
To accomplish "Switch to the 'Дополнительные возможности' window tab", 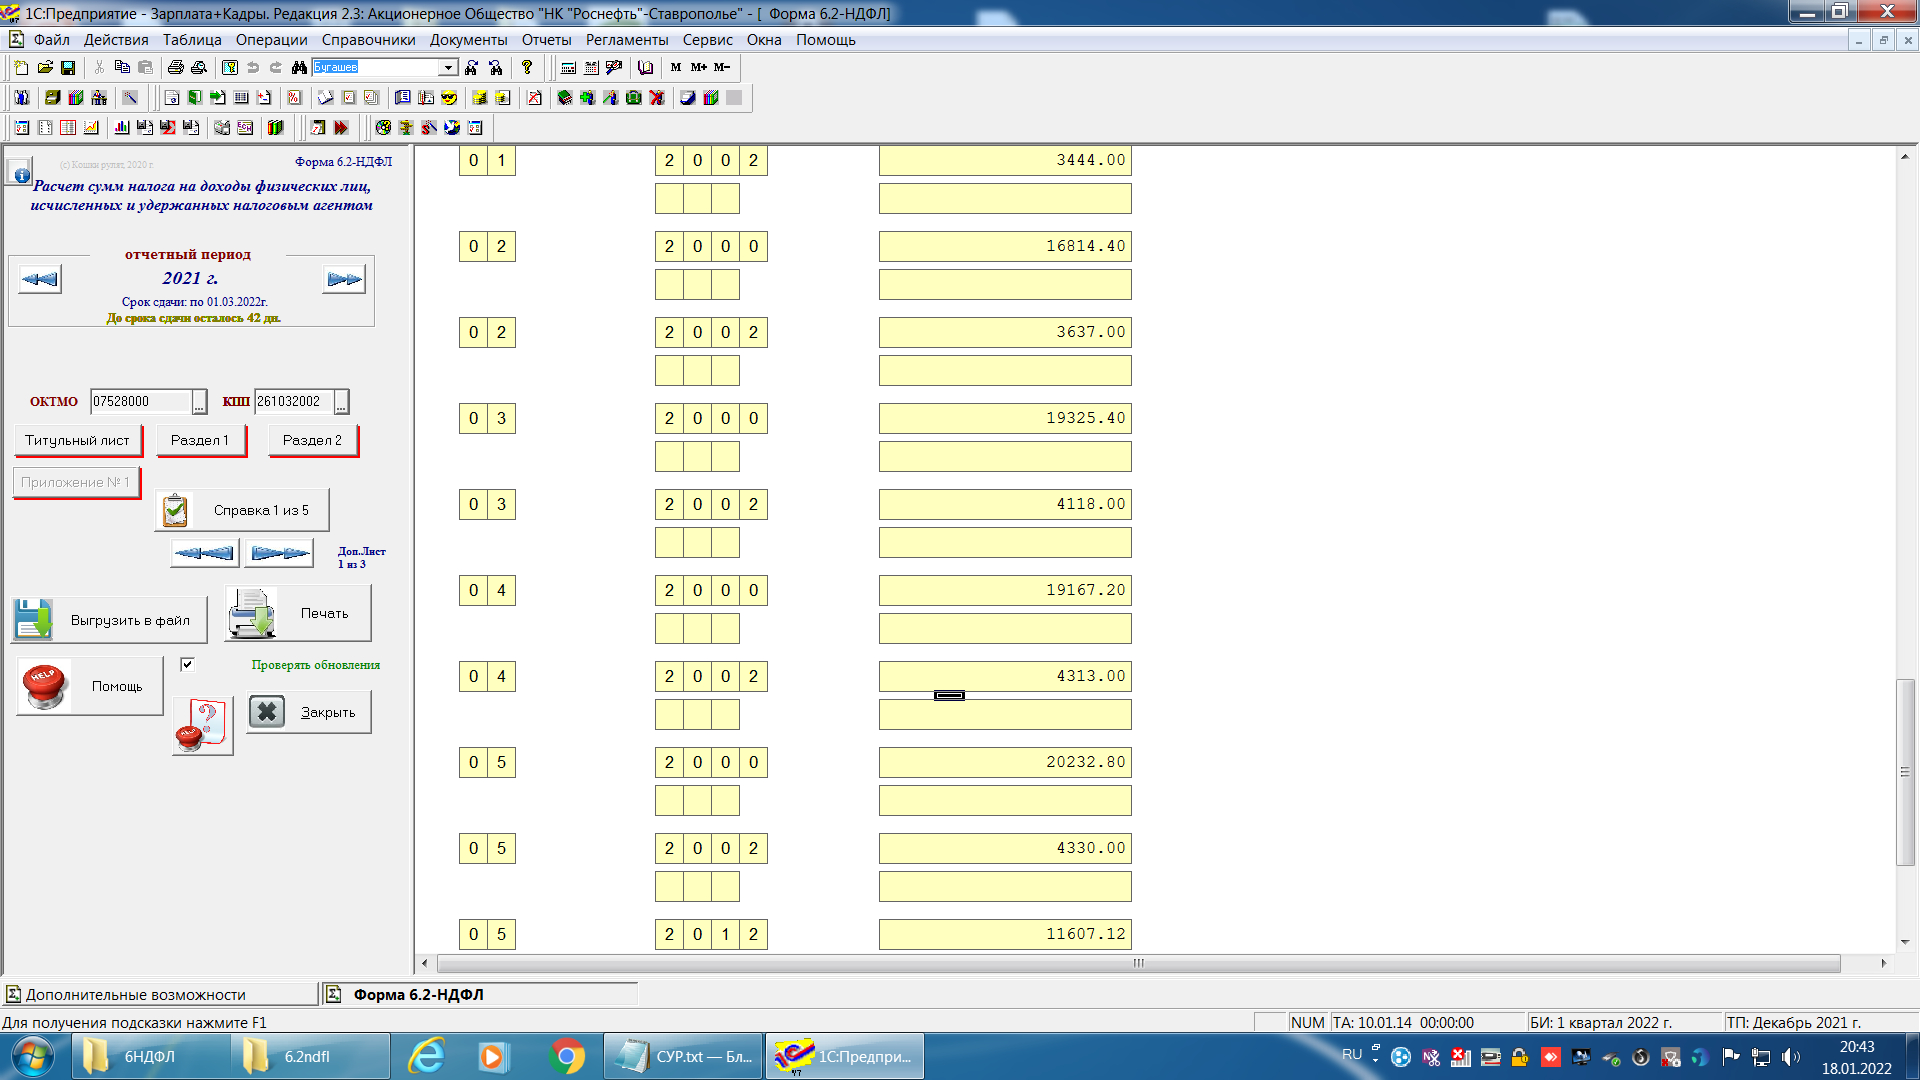I will point(160,994).
